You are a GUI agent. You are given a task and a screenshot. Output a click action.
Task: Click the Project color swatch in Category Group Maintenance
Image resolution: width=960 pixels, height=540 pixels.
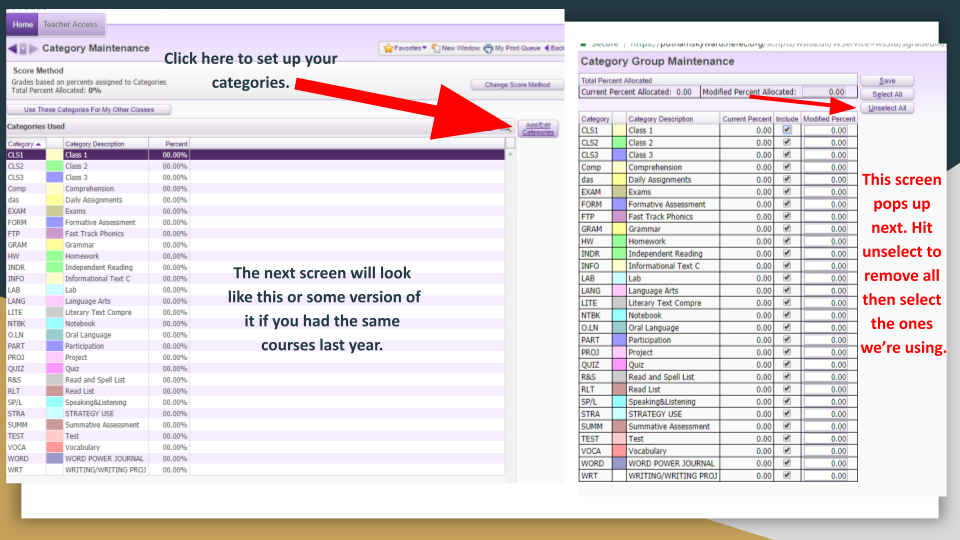pos(619,352)
